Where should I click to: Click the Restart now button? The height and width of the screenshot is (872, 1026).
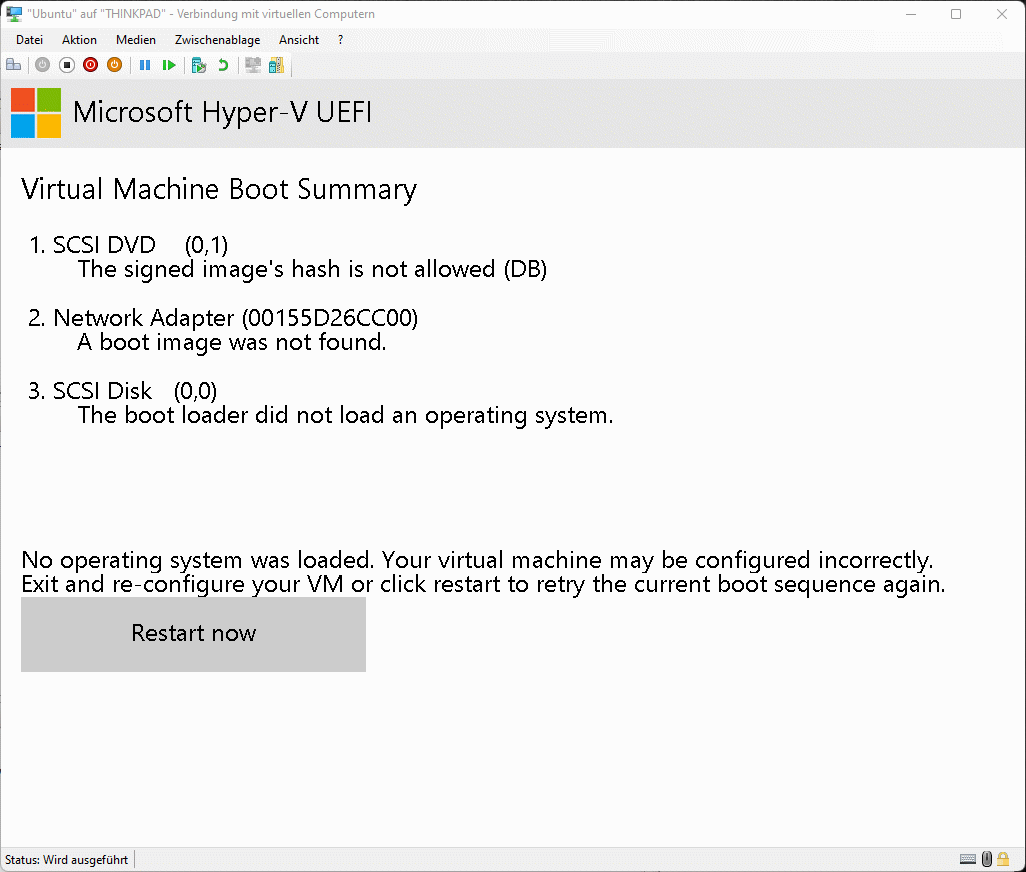tap(193, 634)
